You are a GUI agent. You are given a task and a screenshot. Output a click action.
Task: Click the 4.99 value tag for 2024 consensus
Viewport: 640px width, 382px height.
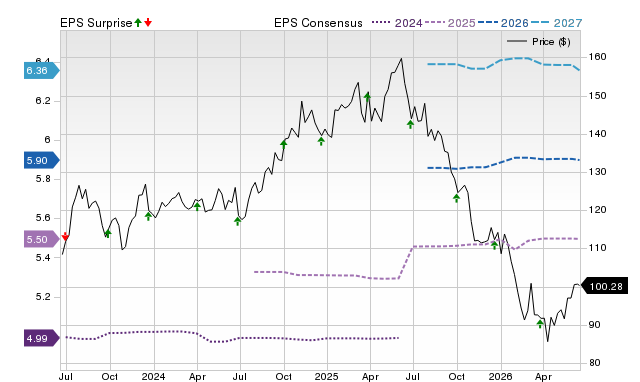pyautogui.click(x=41, y=338)
